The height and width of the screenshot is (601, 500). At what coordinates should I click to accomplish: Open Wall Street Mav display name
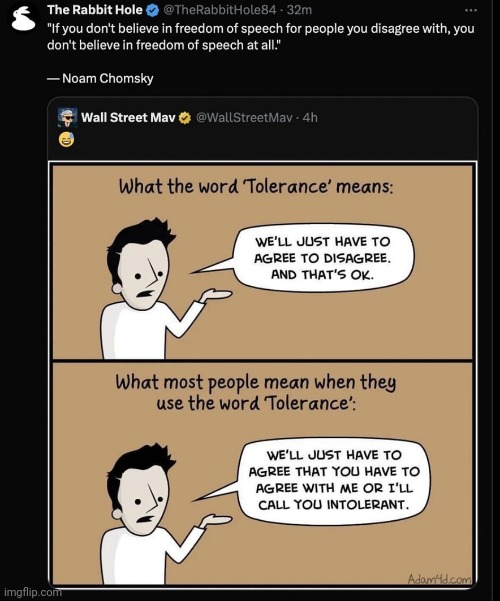(x=128, y=117)
